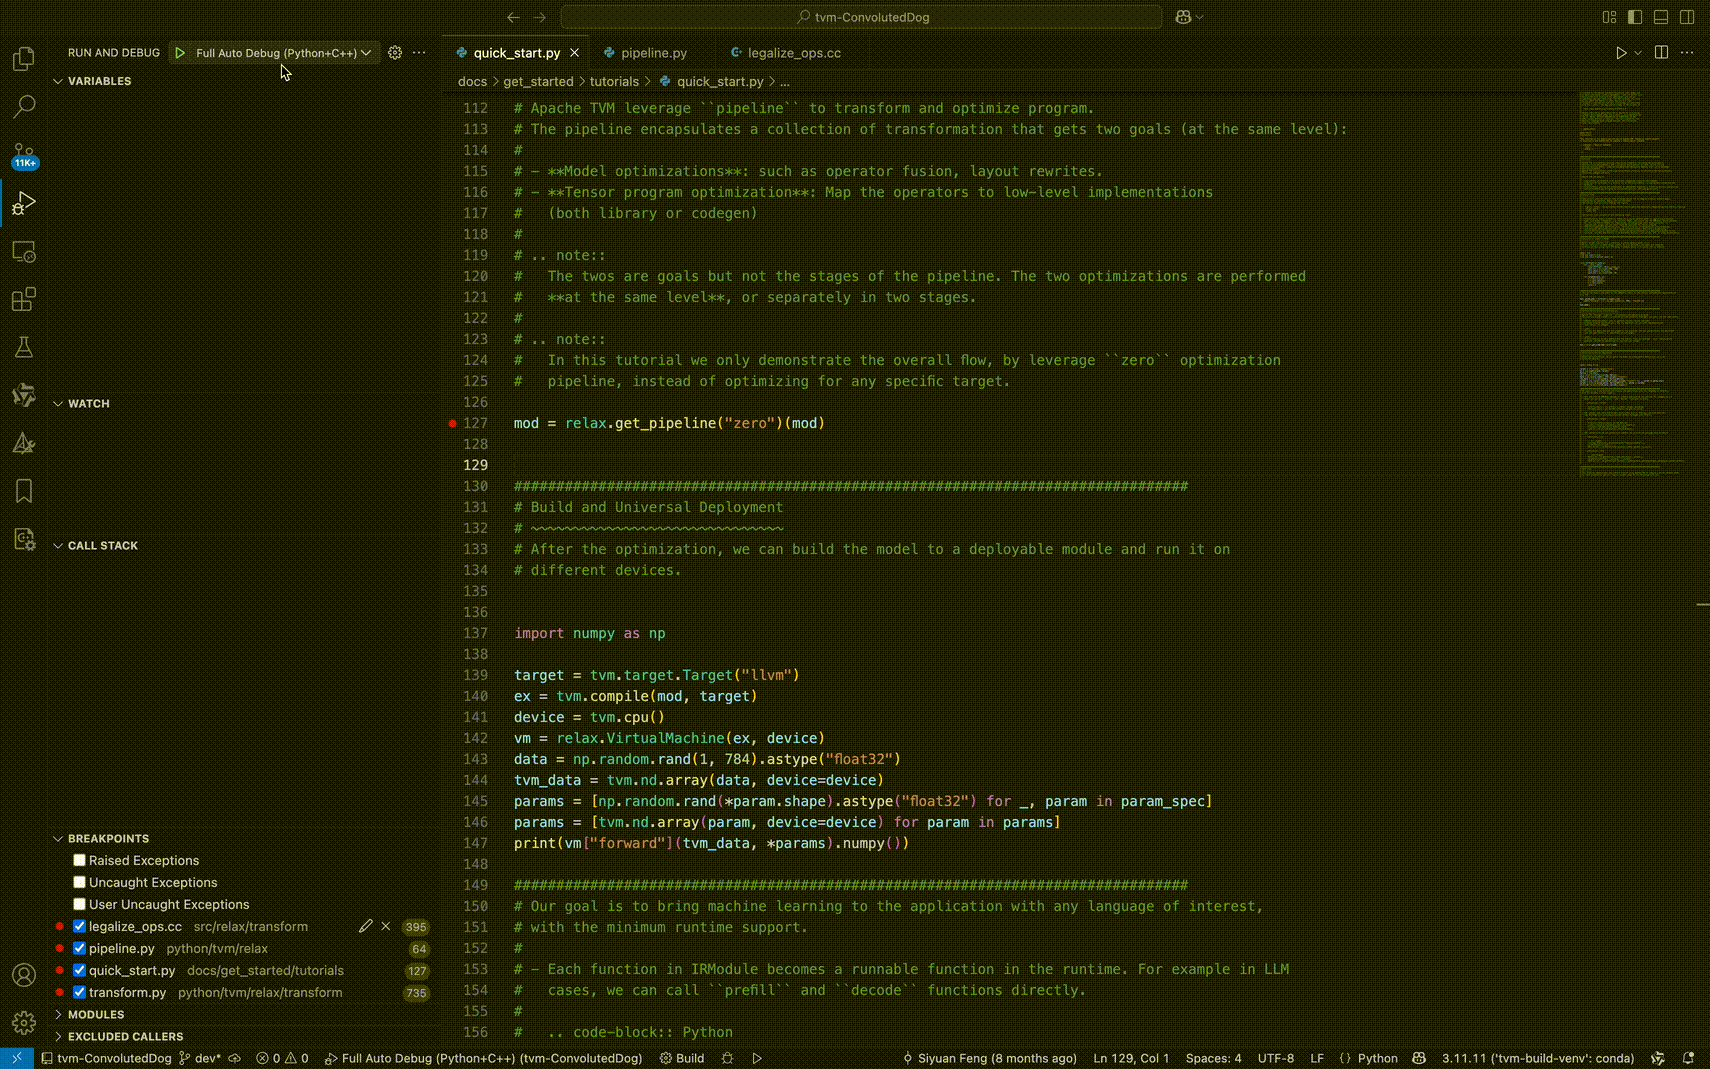Click the remote window indicator in status bar

(x=17, y=1058)
